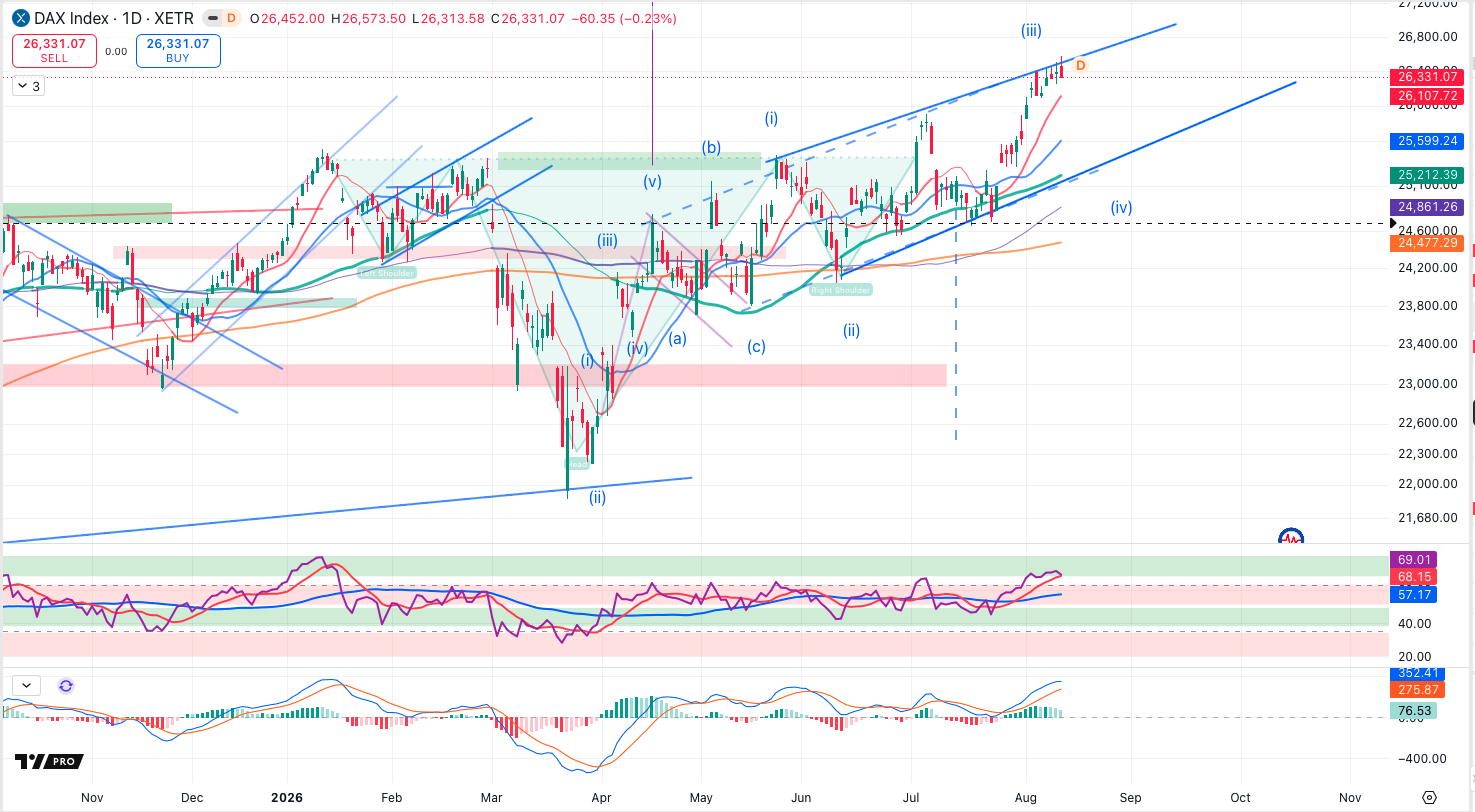Open the DAX Index 1D XETR symbol title
The image size is (1475, 812).
point(103,18)
